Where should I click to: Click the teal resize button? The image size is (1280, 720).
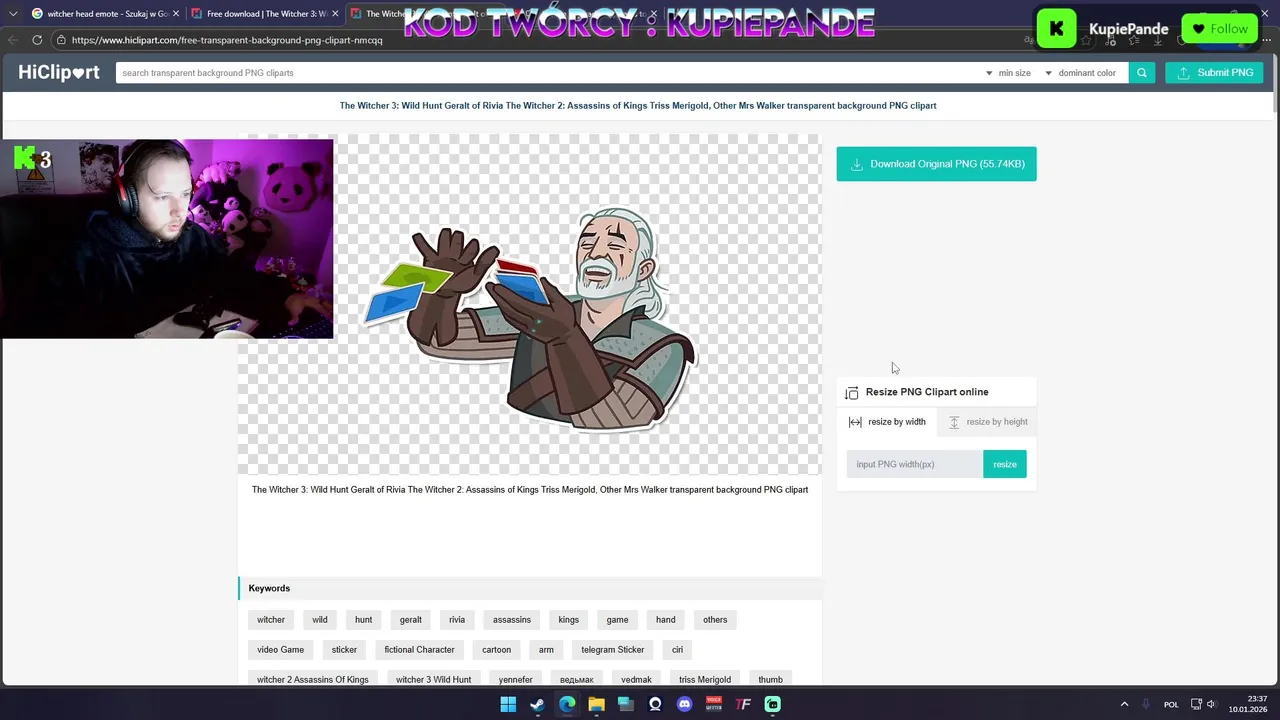[x=1004, y=464]
